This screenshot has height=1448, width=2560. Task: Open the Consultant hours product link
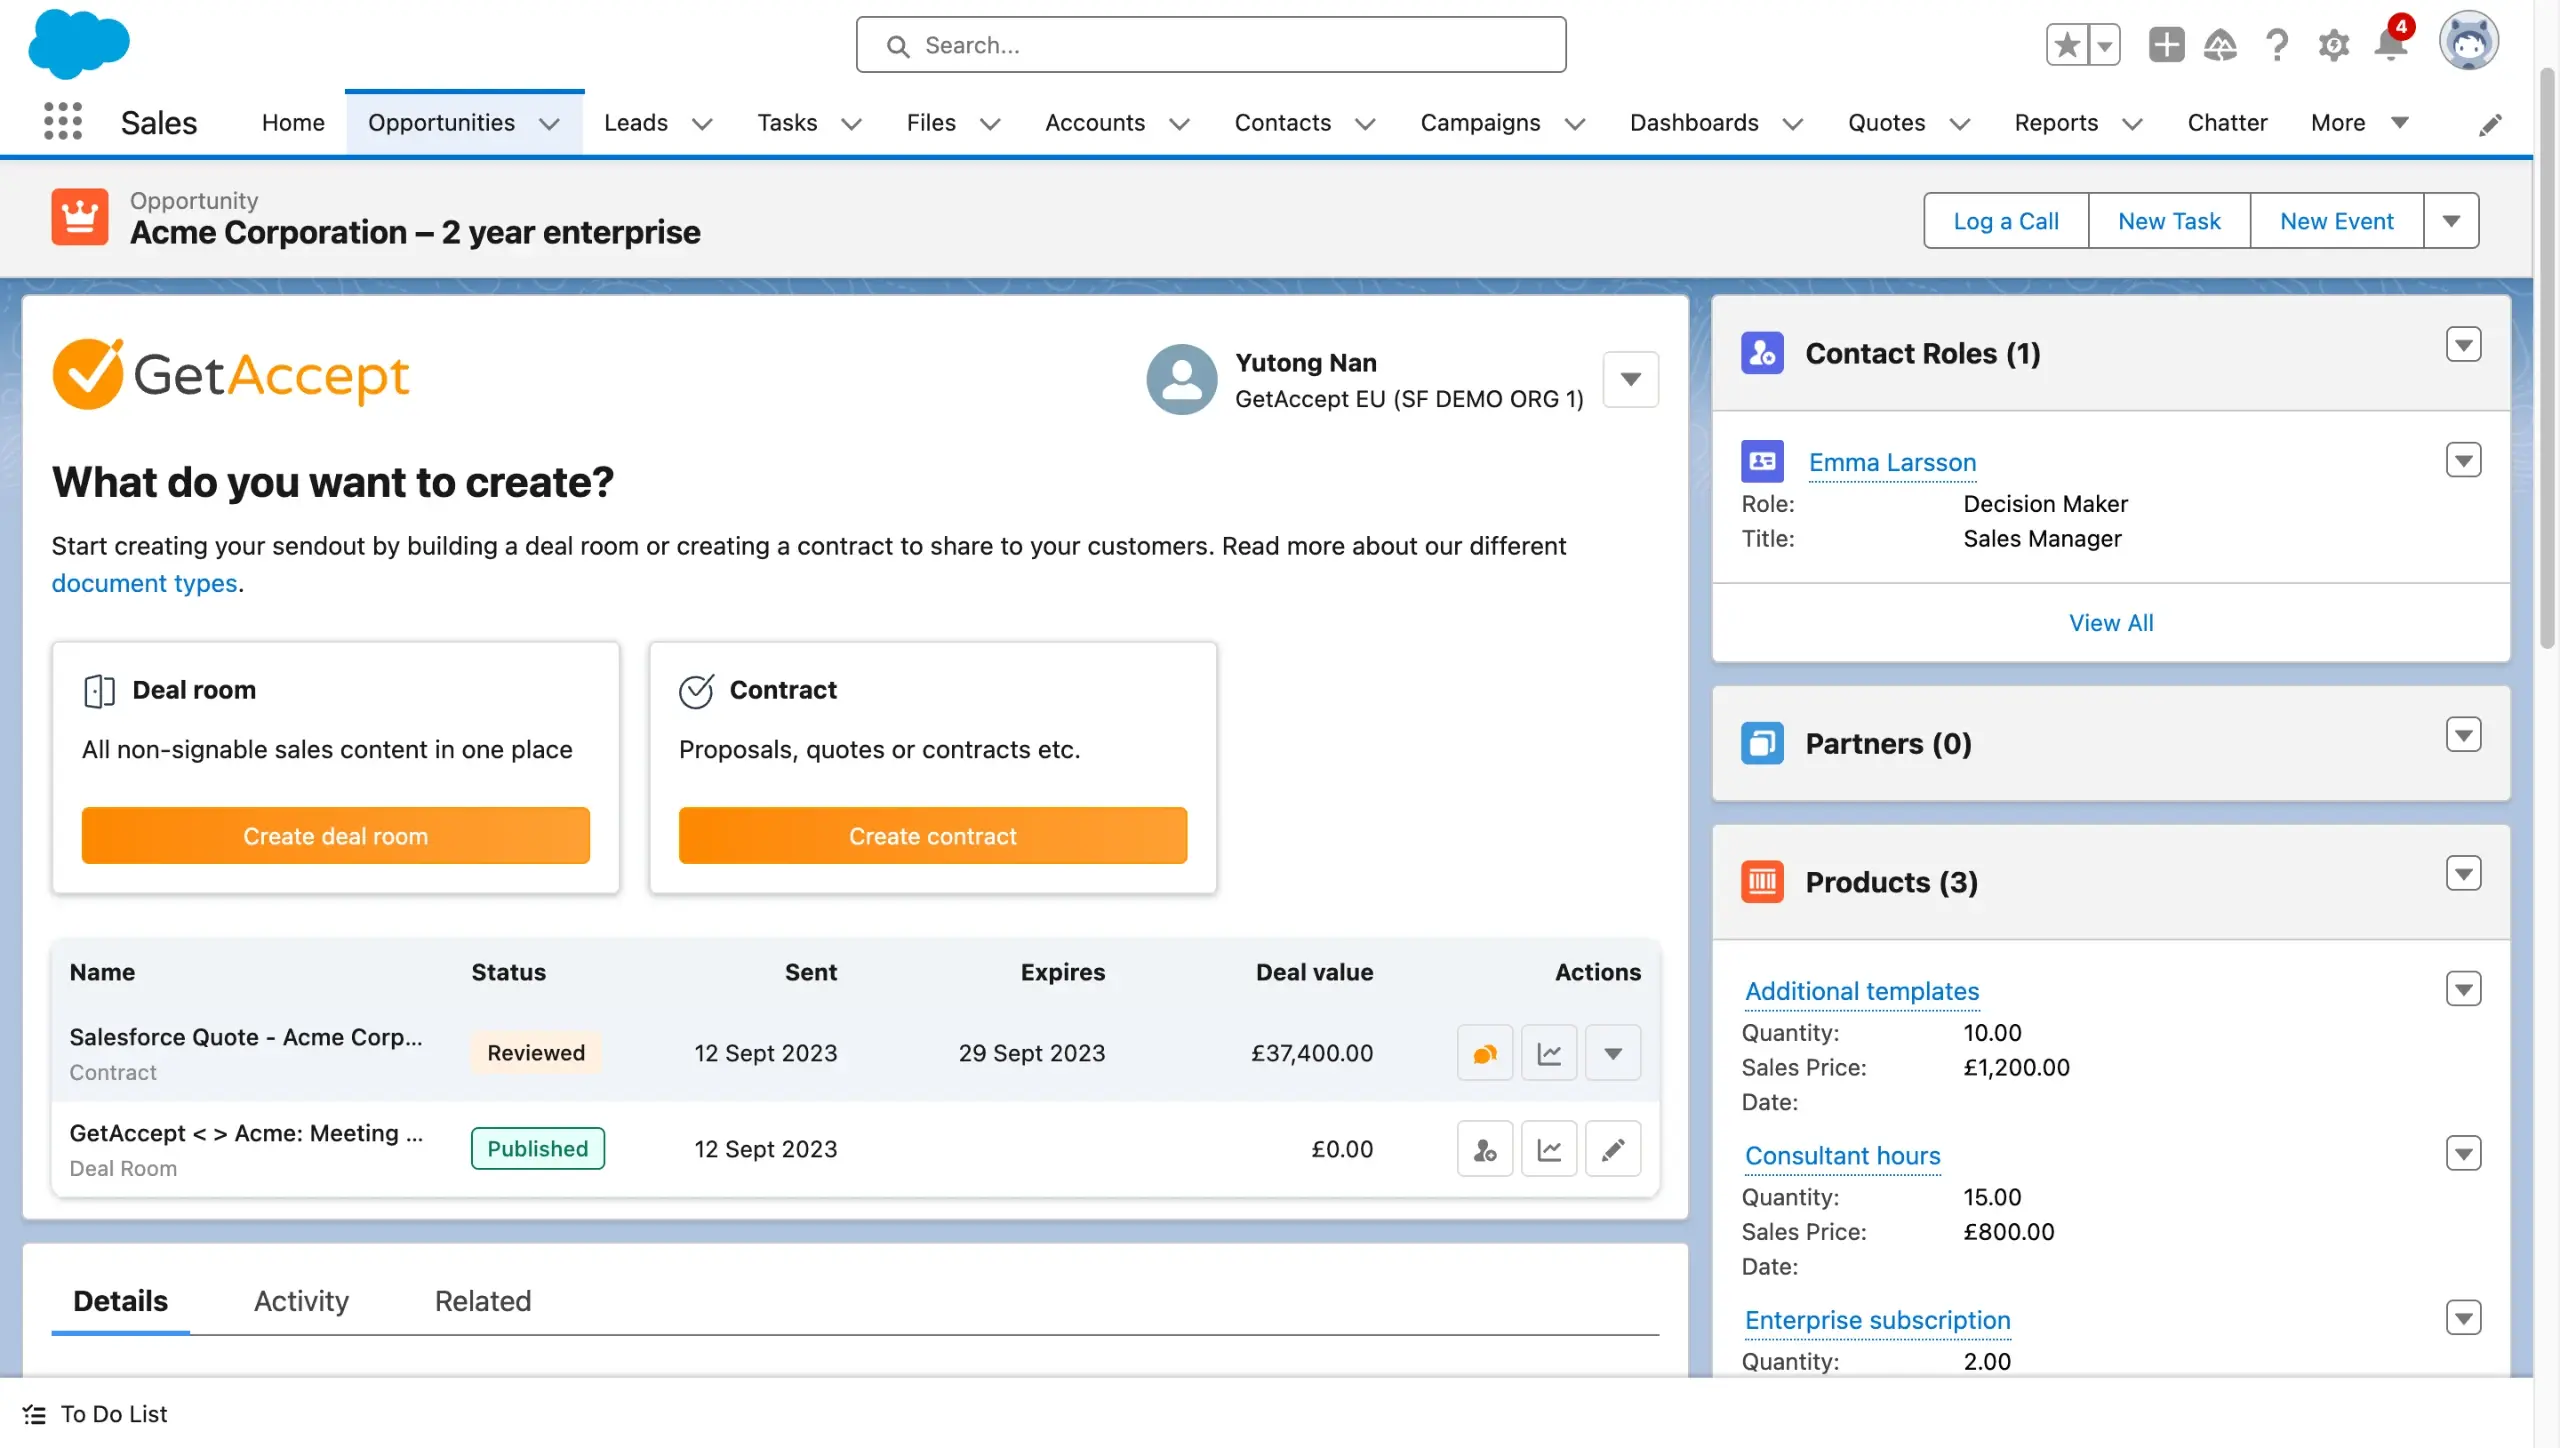coord(1842,1155)
